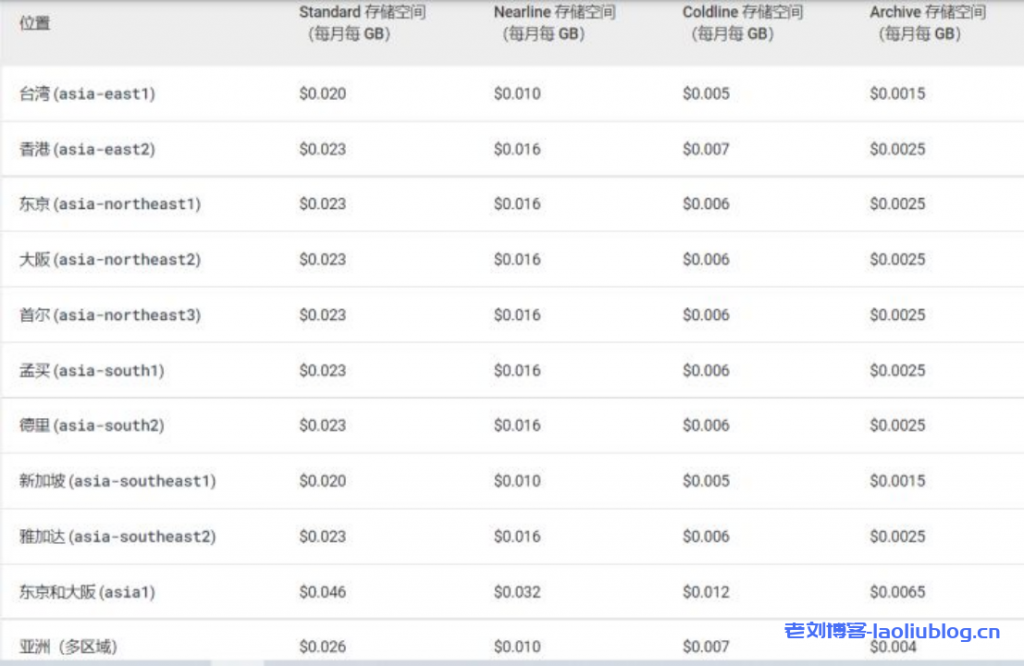Click the Archive 存储空间 column header

pos(927,23)
